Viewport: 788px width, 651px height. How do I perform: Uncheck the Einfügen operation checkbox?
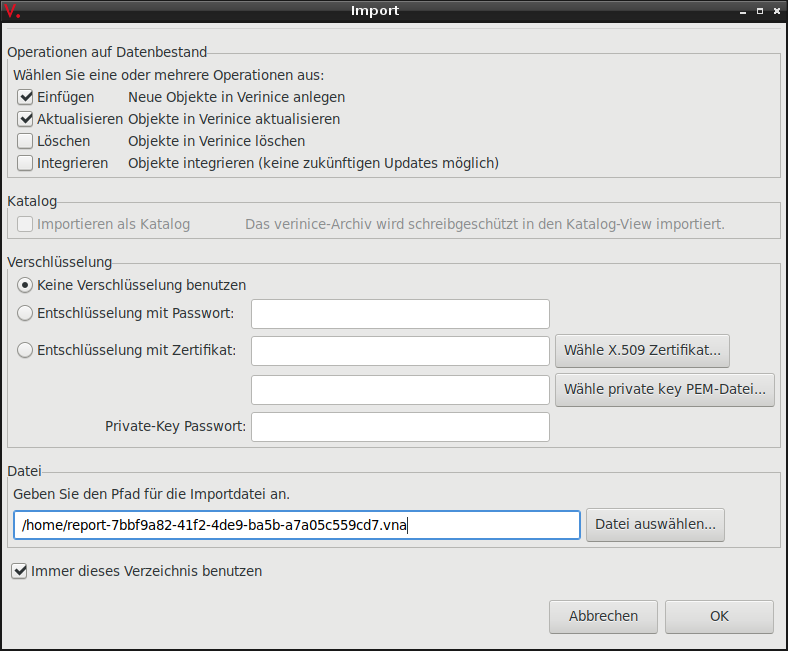26,97
